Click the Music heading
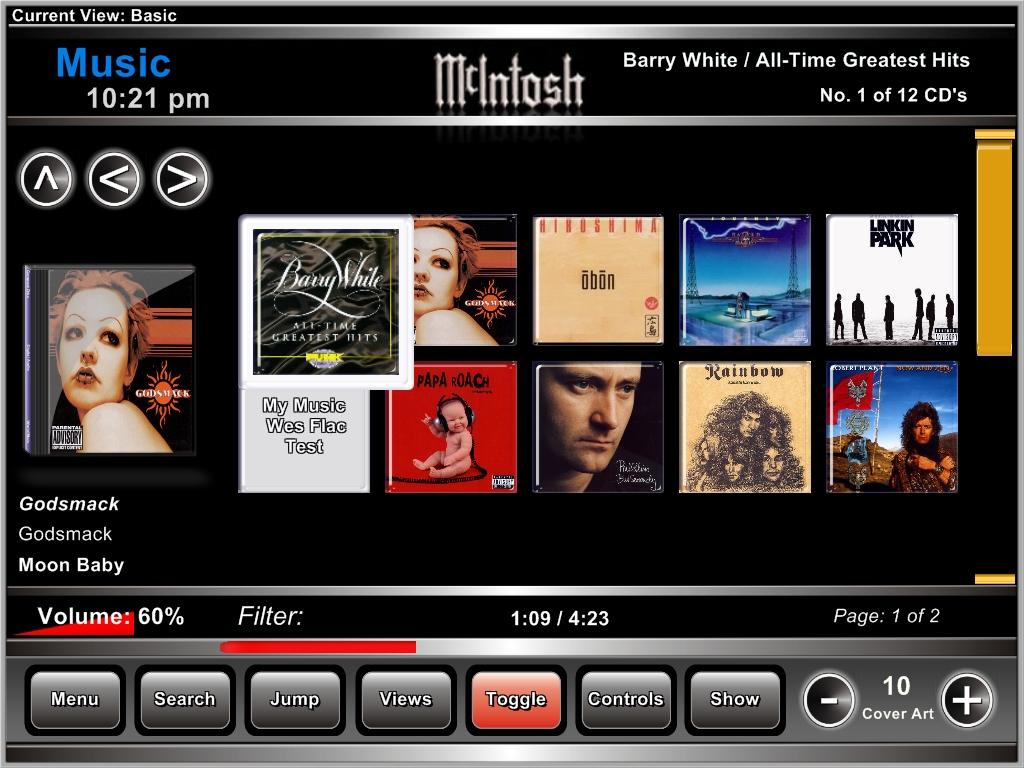The height and width of the screenshot is (768, 1024). pos(114,63)
